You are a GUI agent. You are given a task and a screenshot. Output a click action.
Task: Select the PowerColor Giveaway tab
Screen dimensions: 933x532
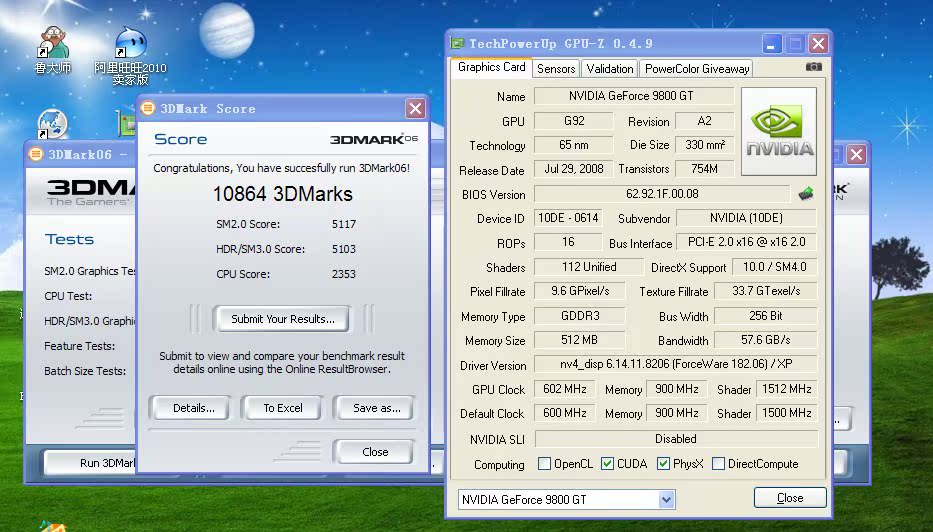(x=696, y=69)
